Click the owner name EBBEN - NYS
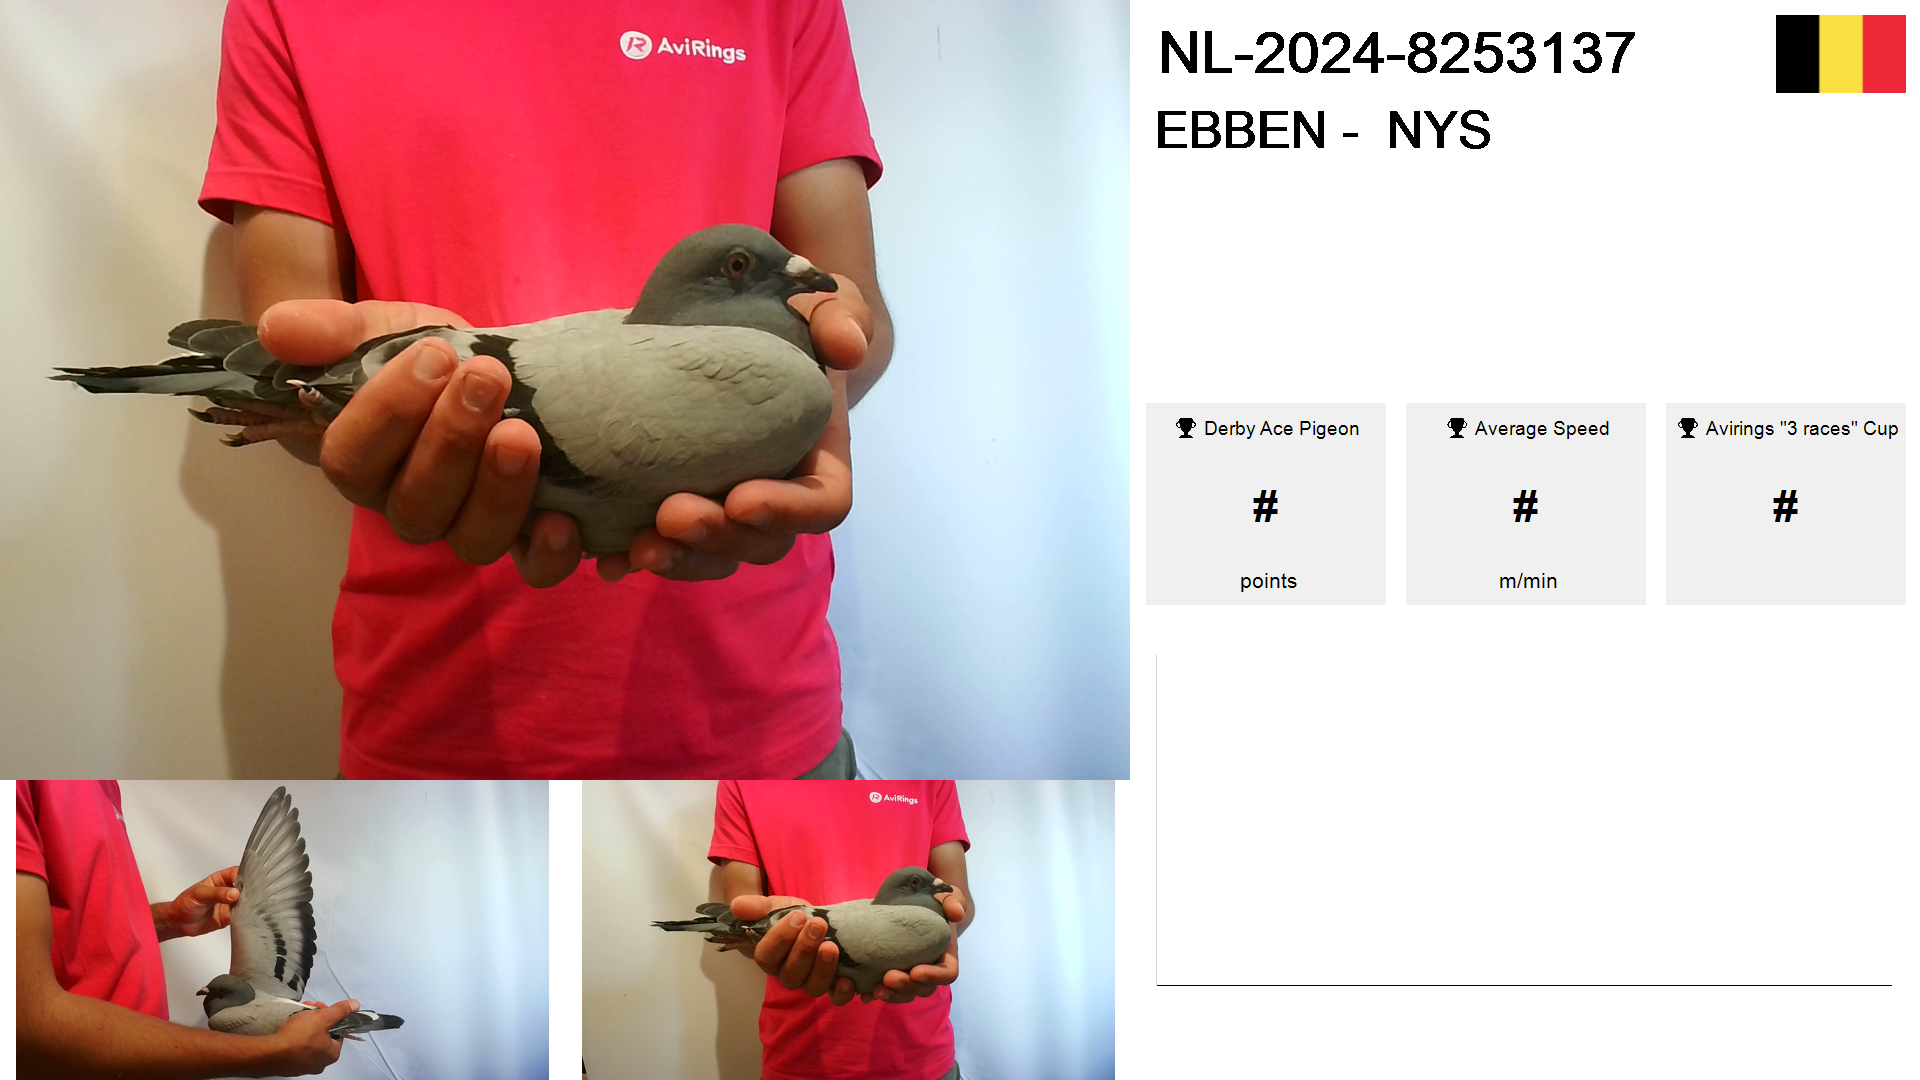Viewport: 1920px width, 1080px height. tap(1323, 131)
